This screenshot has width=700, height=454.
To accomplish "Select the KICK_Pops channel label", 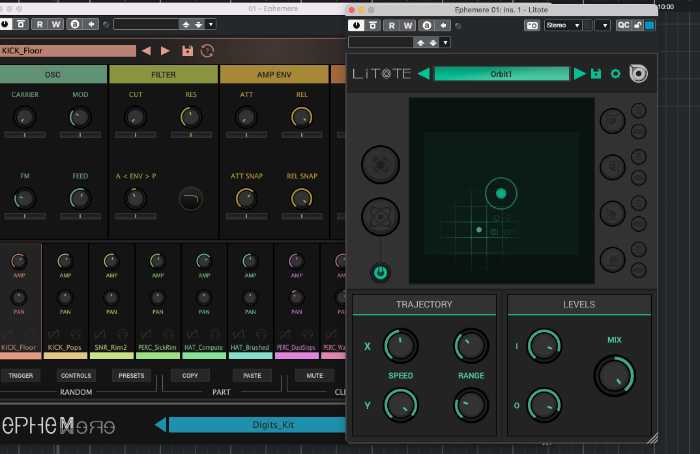I will [65, 347].
